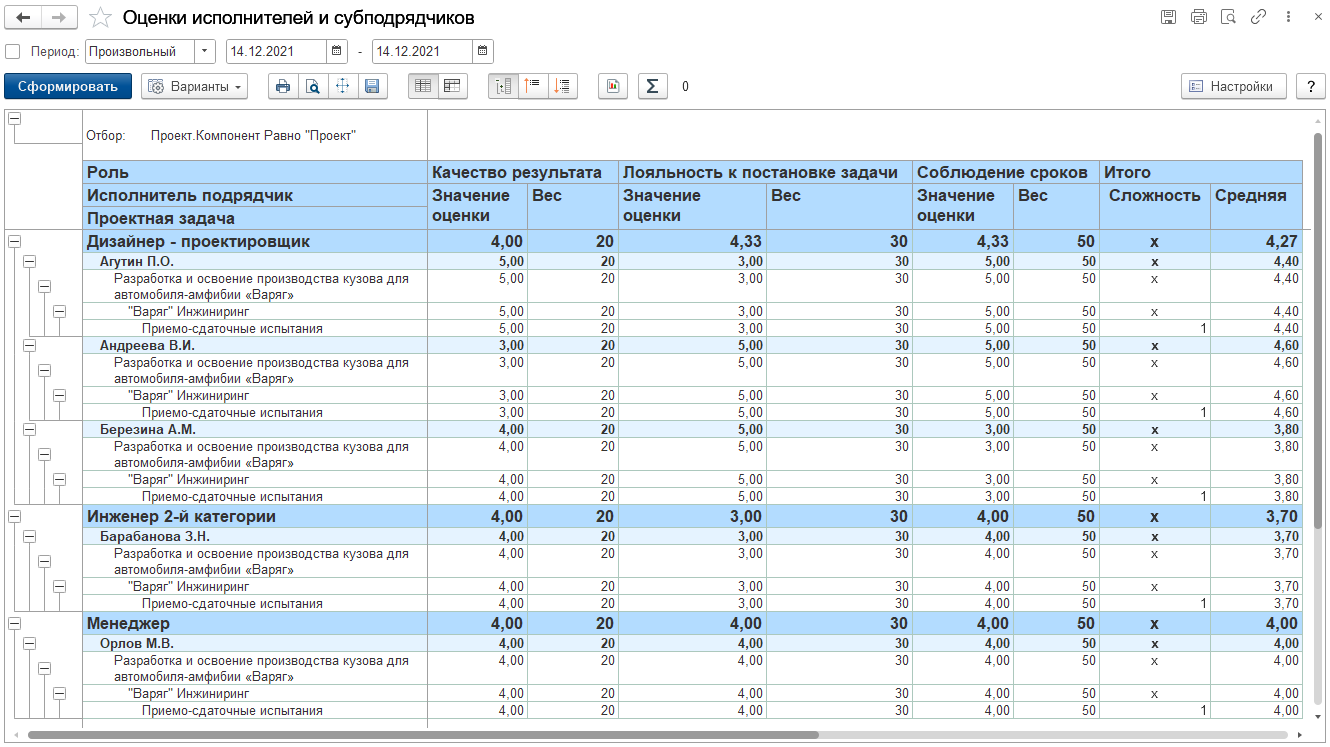Viewport: 1330px width, 747px height.
Task: Open calendar picker for the start date
Action: (337, 51)
